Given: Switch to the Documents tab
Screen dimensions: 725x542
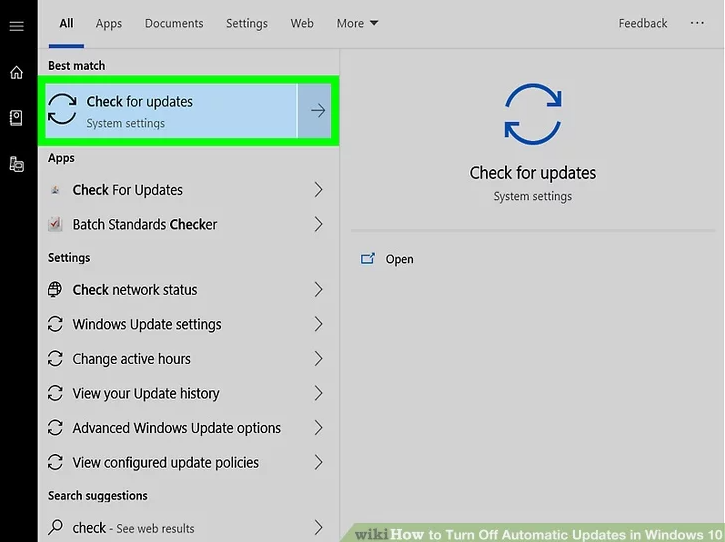Looking at the screenshot, I should tap(173, 23).
